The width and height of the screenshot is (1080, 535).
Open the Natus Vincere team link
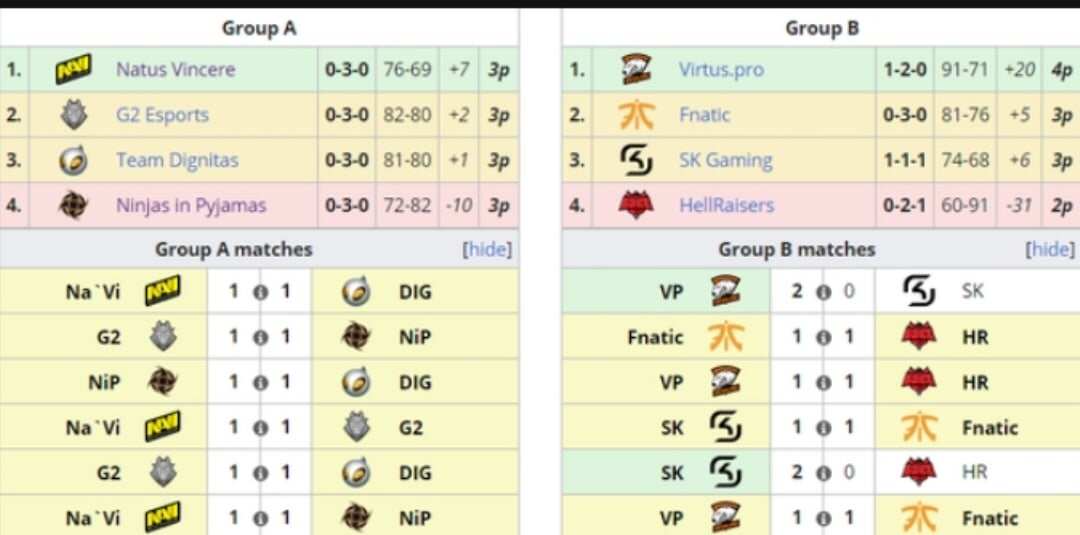[176, 69]
